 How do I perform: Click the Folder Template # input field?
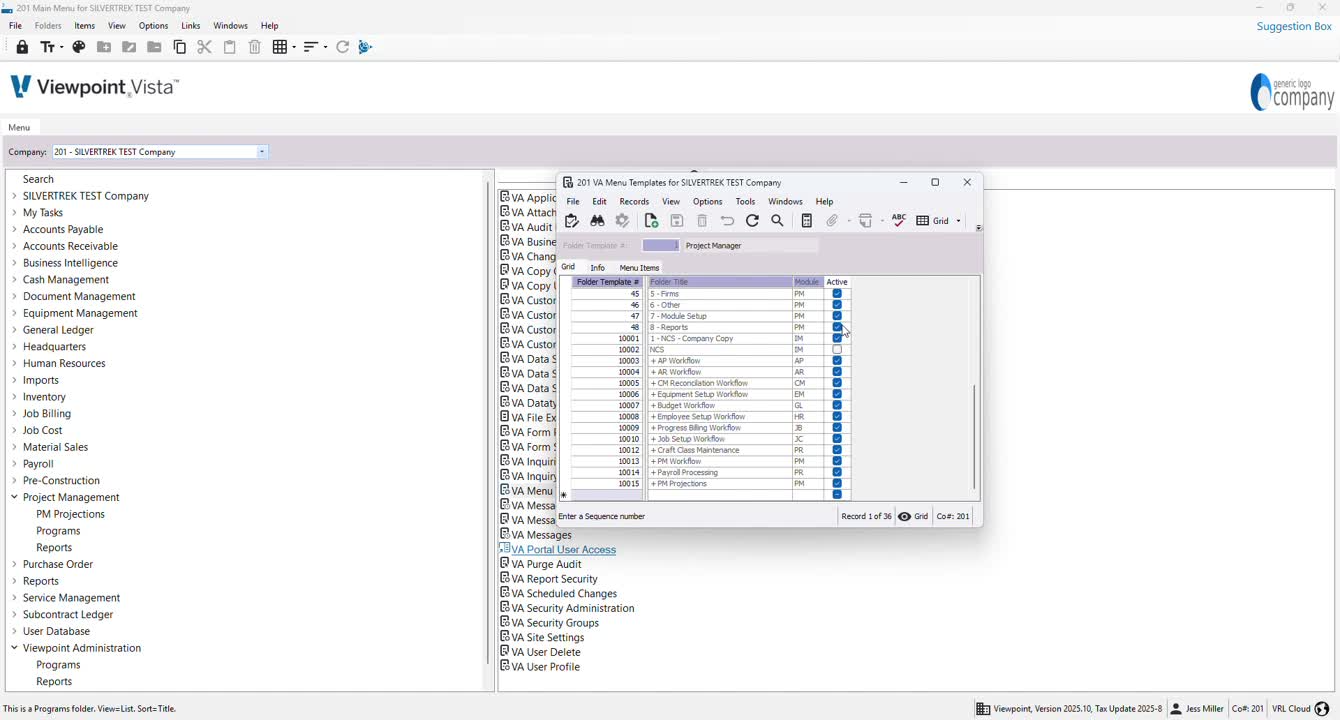(660, 246)
